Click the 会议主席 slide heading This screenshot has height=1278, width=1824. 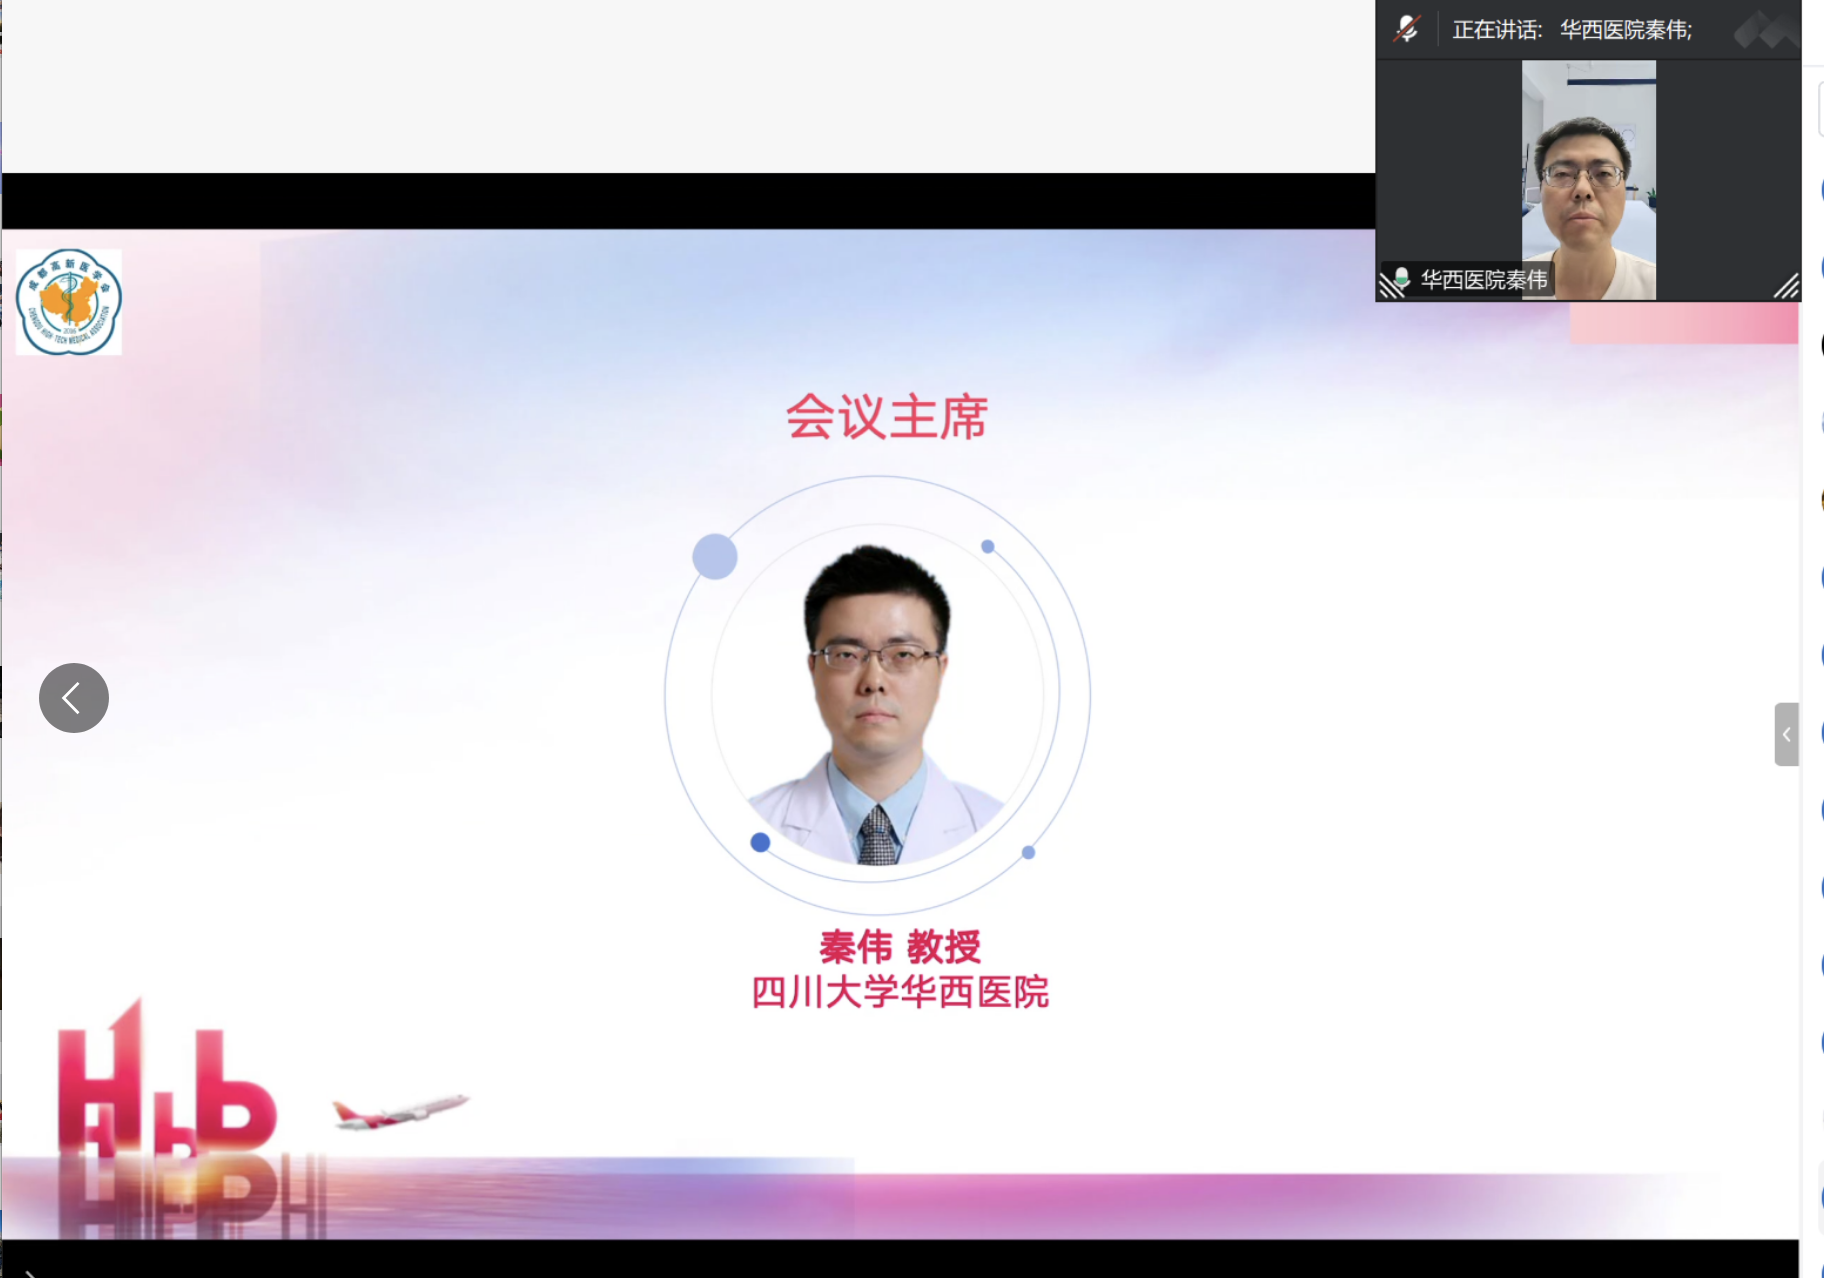(x=887, y=417)
